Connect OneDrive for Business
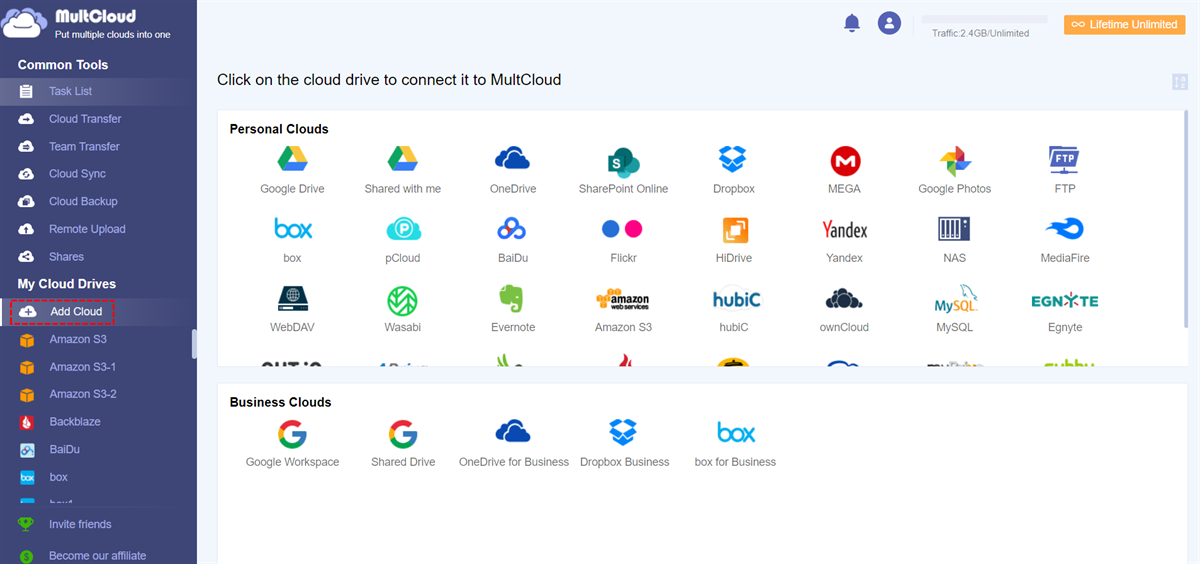The height and width of the screenshot is (564, 1200). click(513, 443)
